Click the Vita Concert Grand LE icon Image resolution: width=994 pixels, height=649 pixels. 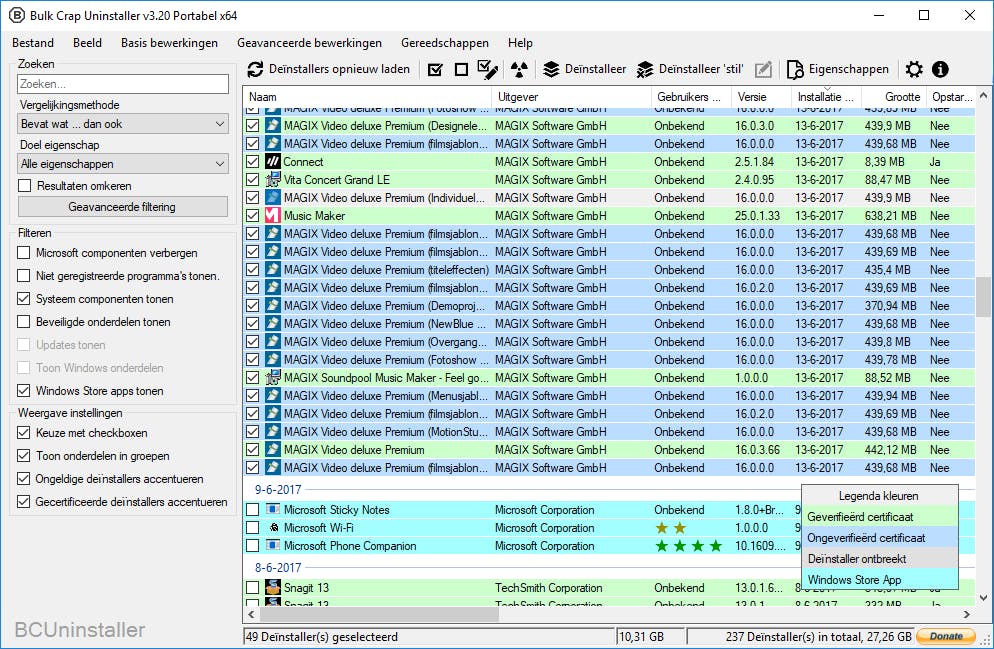tap(273, 179)
